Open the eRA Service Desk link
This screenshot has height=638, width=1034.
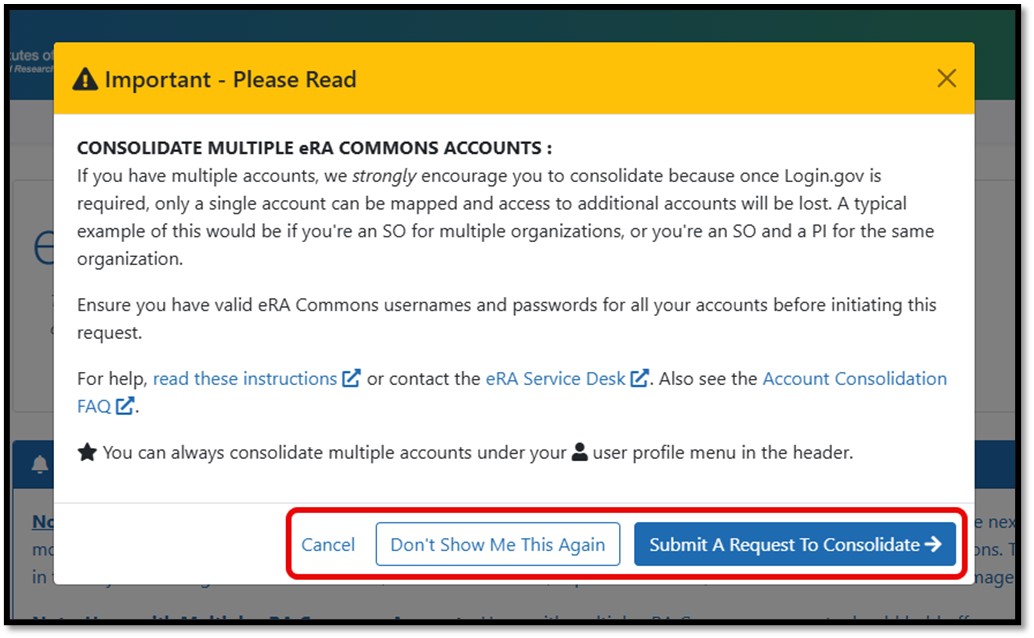click(x=555, y=379)
